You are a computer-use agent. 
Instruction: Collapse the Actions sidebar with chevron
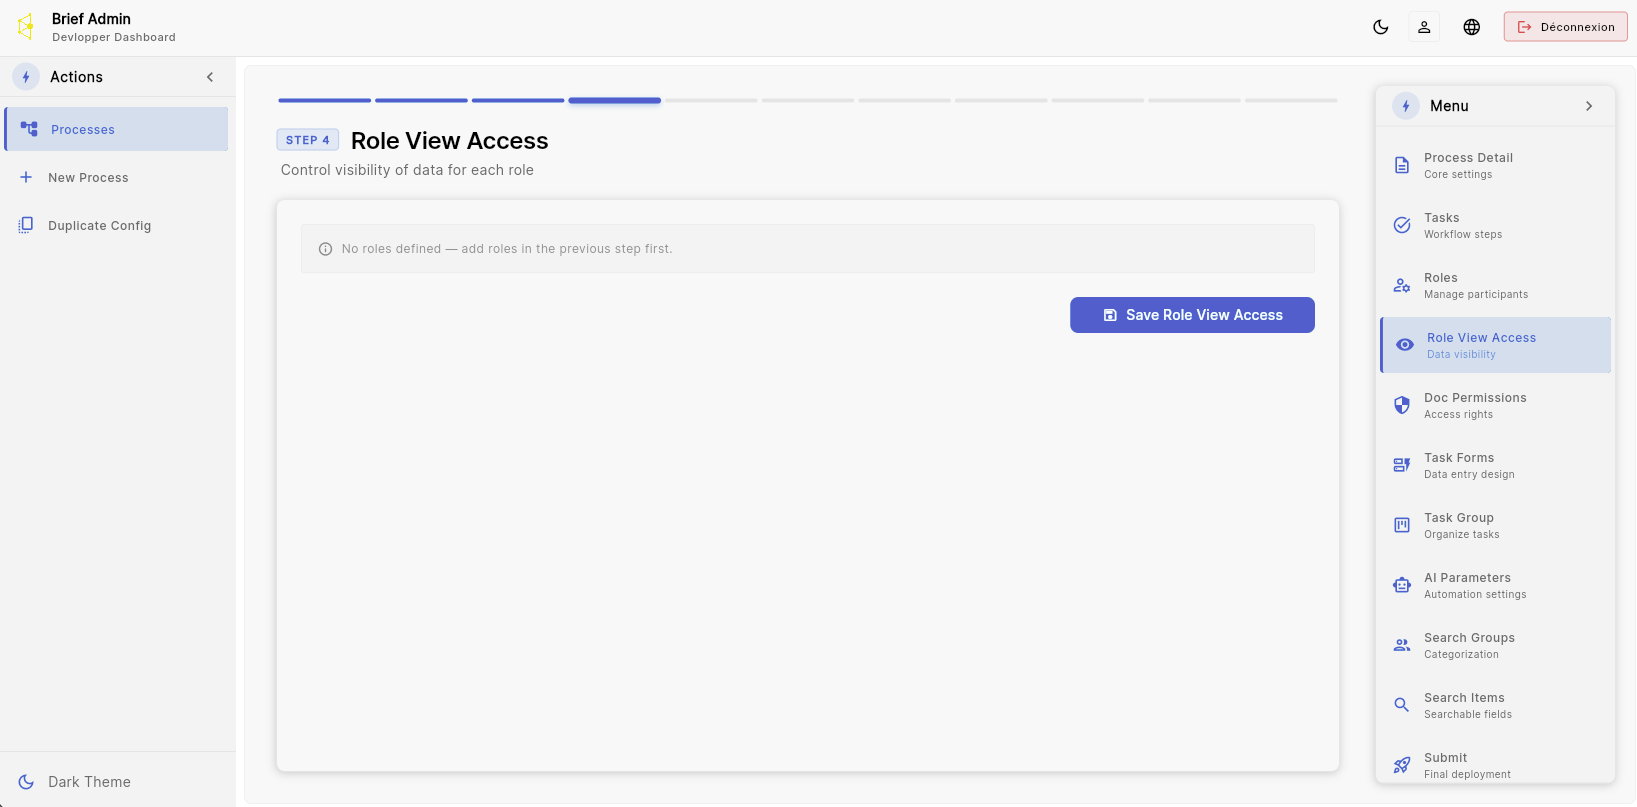[x=210, y=77]
